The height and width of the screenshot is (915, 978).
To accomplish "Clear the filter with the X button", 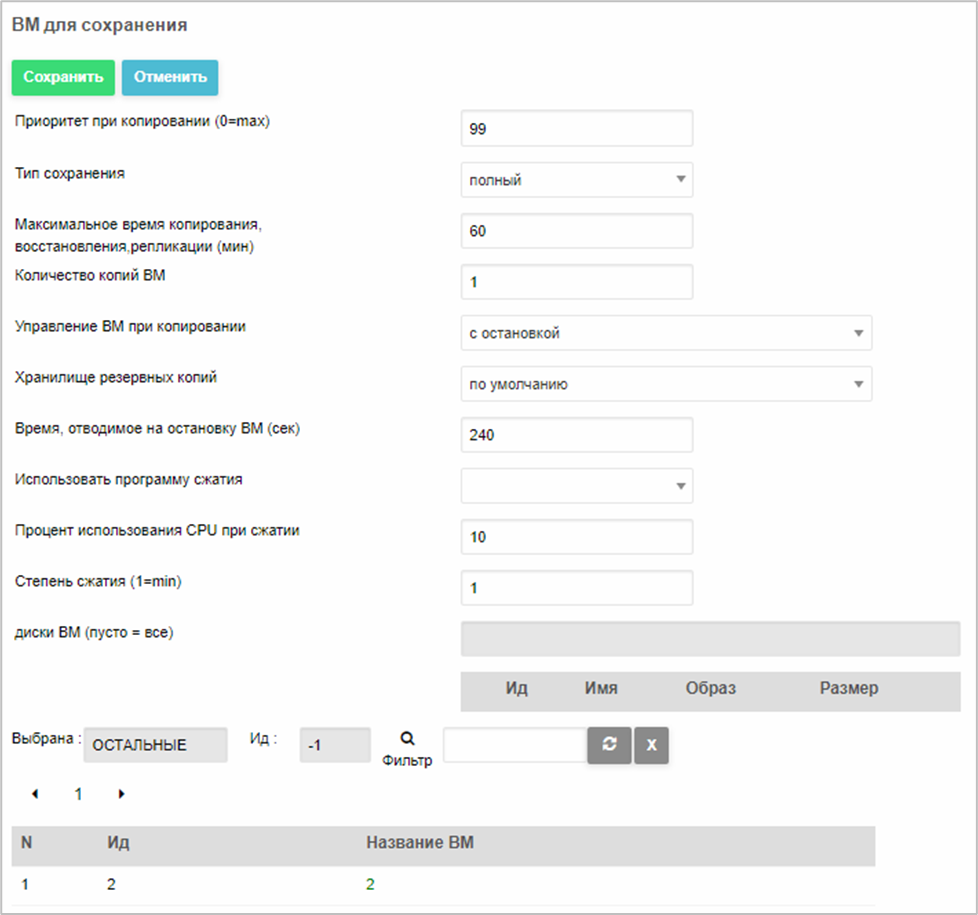I will 651,745.
